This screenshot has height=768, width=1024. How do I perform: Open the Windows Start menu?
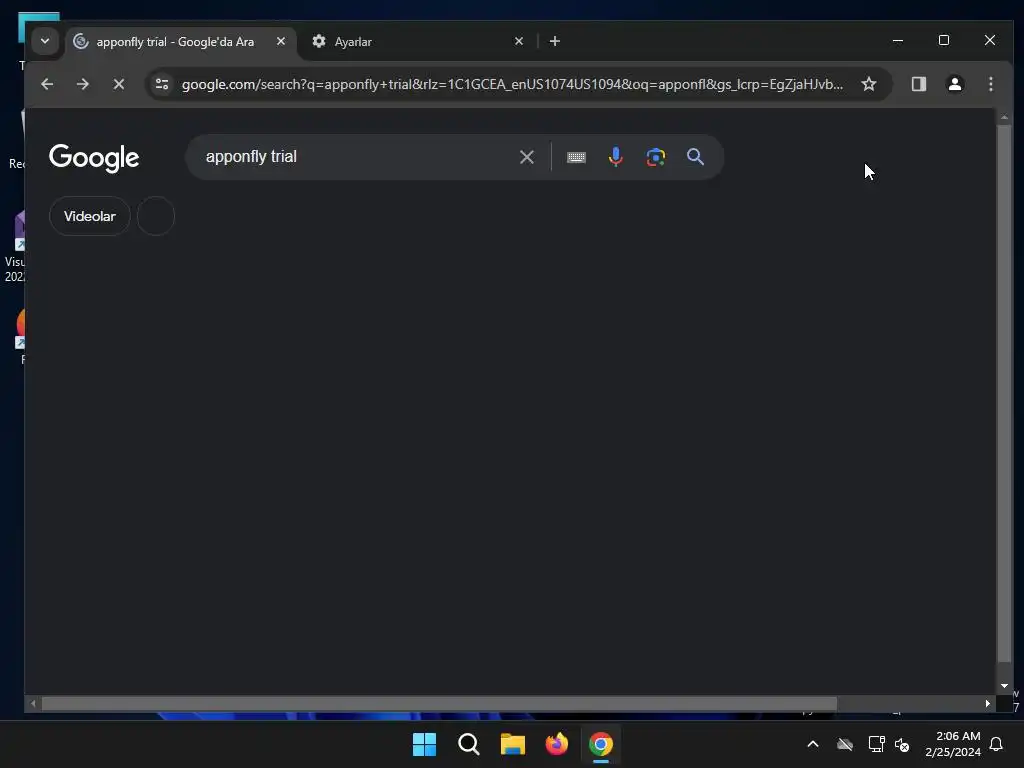coord(424,744)
